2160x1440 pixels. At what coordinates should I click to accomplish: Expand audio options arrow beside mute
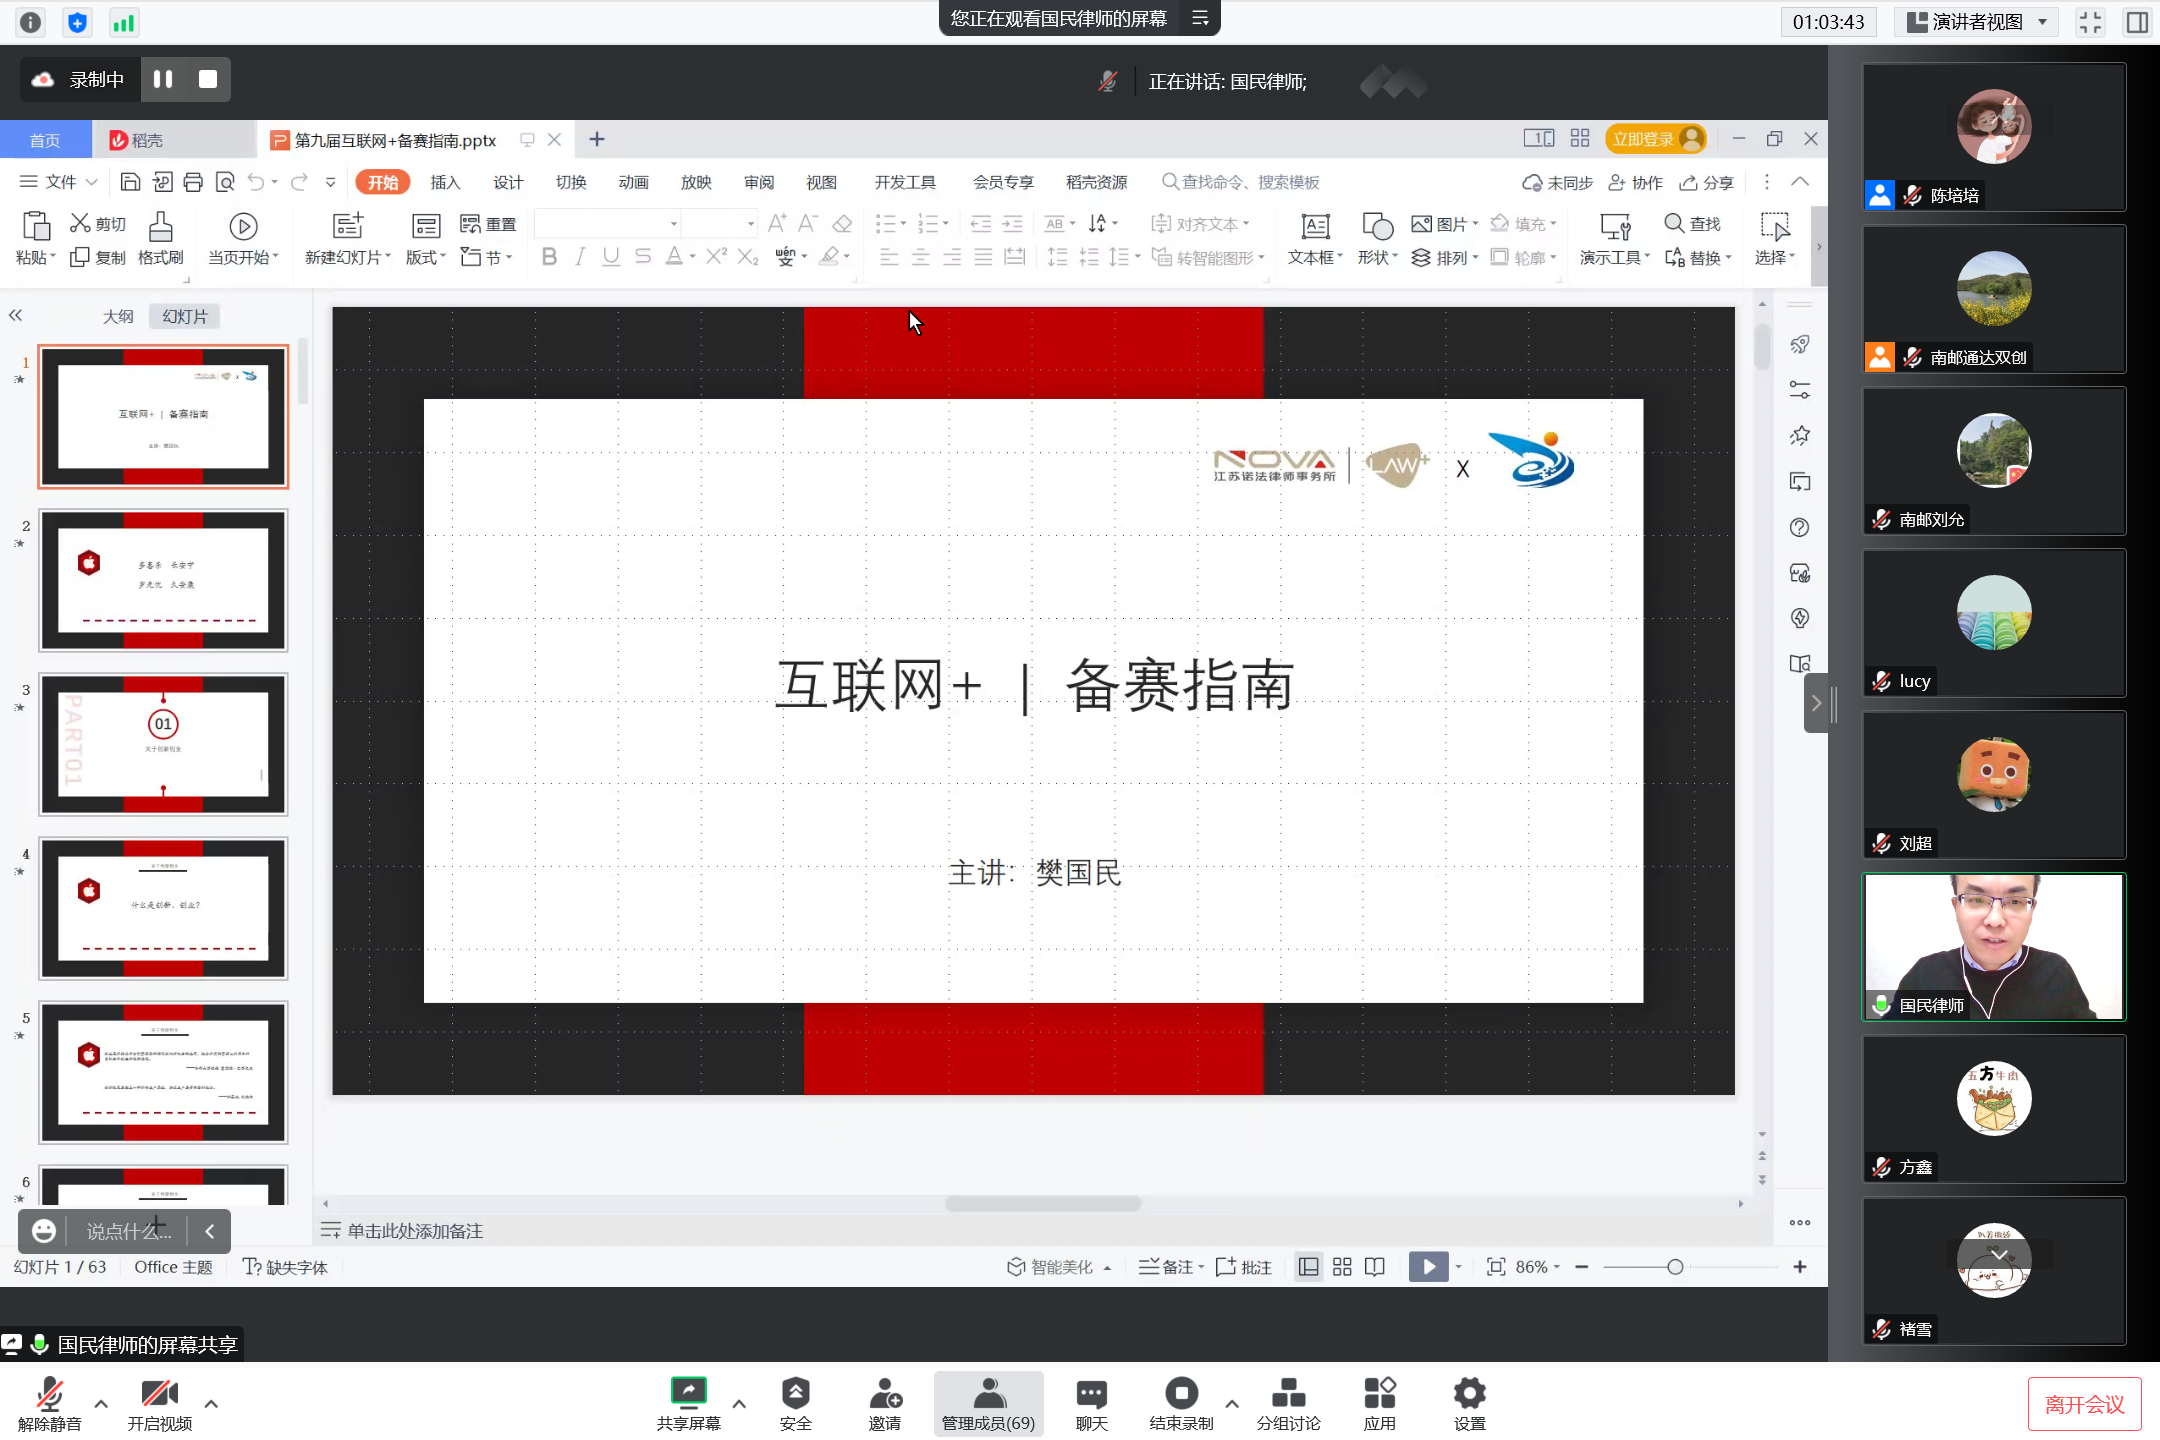pyautogui.click(x=101, y=1403)
